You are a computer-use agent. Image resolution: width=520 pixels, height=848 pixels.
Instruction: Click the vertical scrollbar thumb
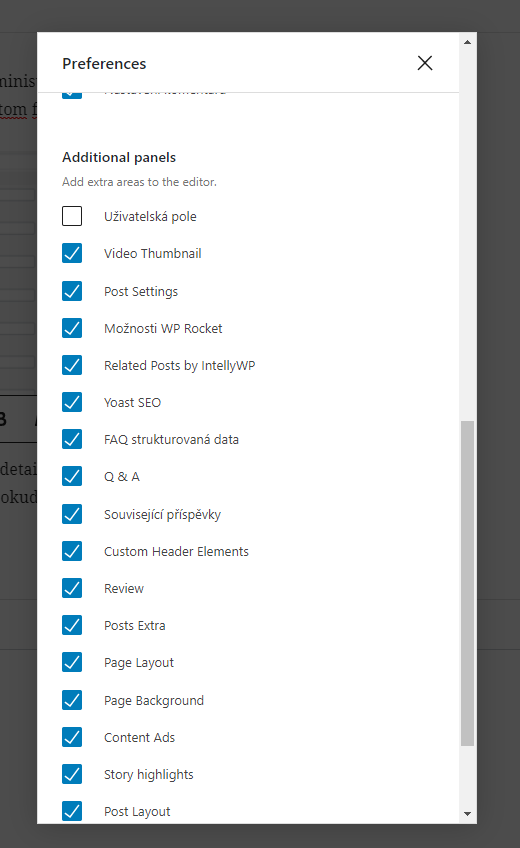click(x=468, y=583)
